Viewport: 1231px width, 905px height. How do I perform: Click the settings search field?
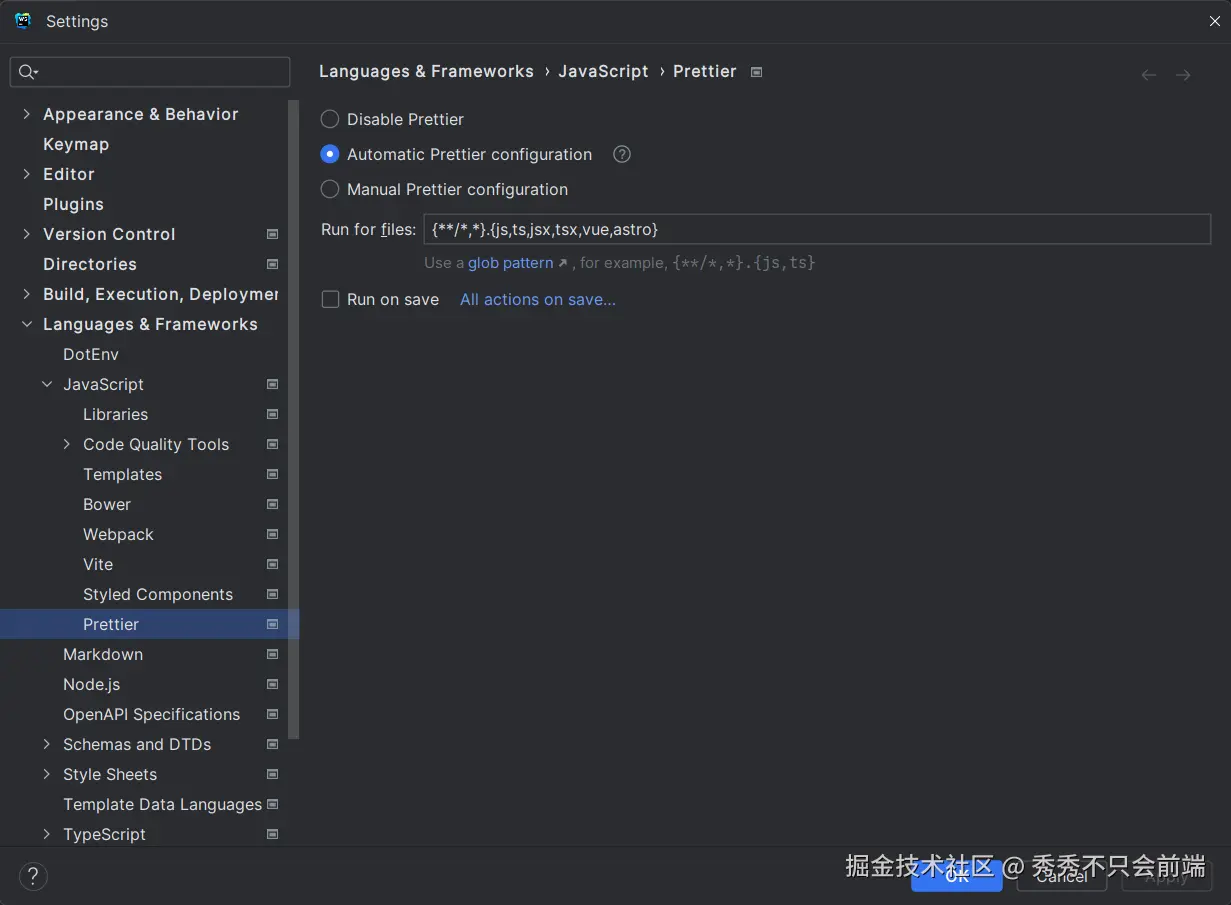[150, 71]
